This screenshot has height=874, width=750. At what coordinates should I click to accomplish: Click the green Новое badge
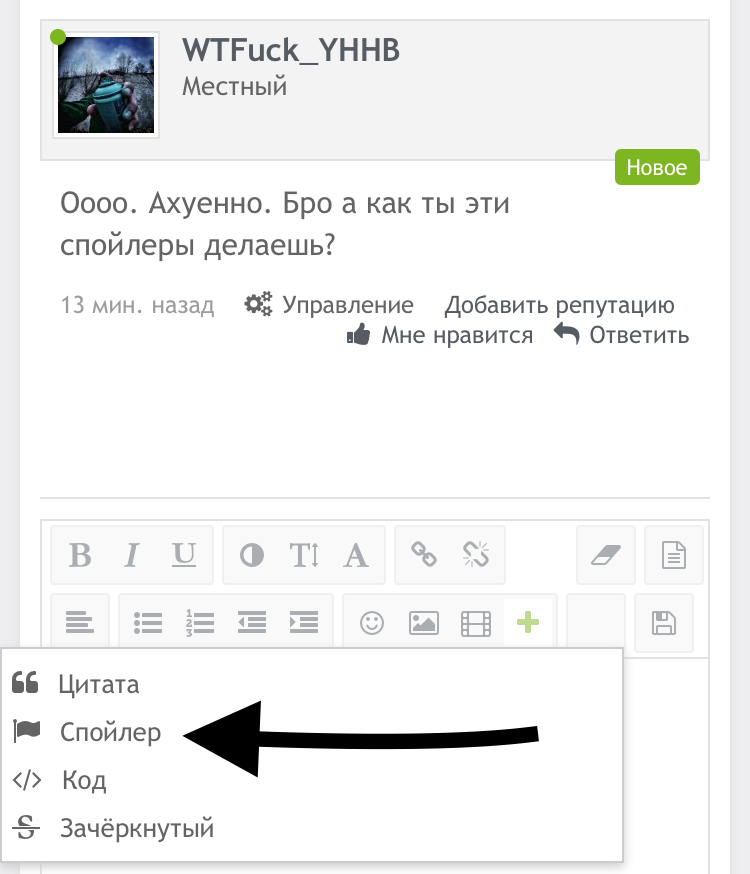[x=657, y=167]
